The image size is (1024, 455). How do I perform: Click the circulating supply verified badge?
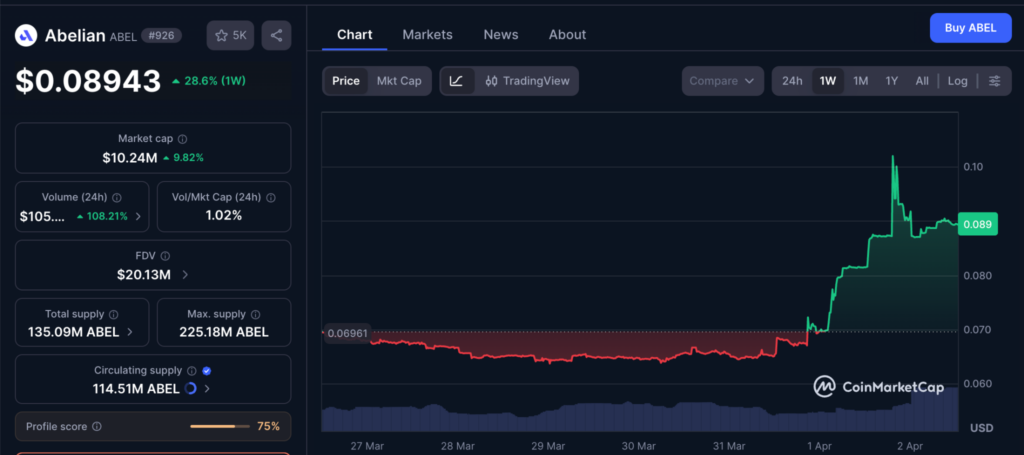pyautogui.click(x=206, y=371)
